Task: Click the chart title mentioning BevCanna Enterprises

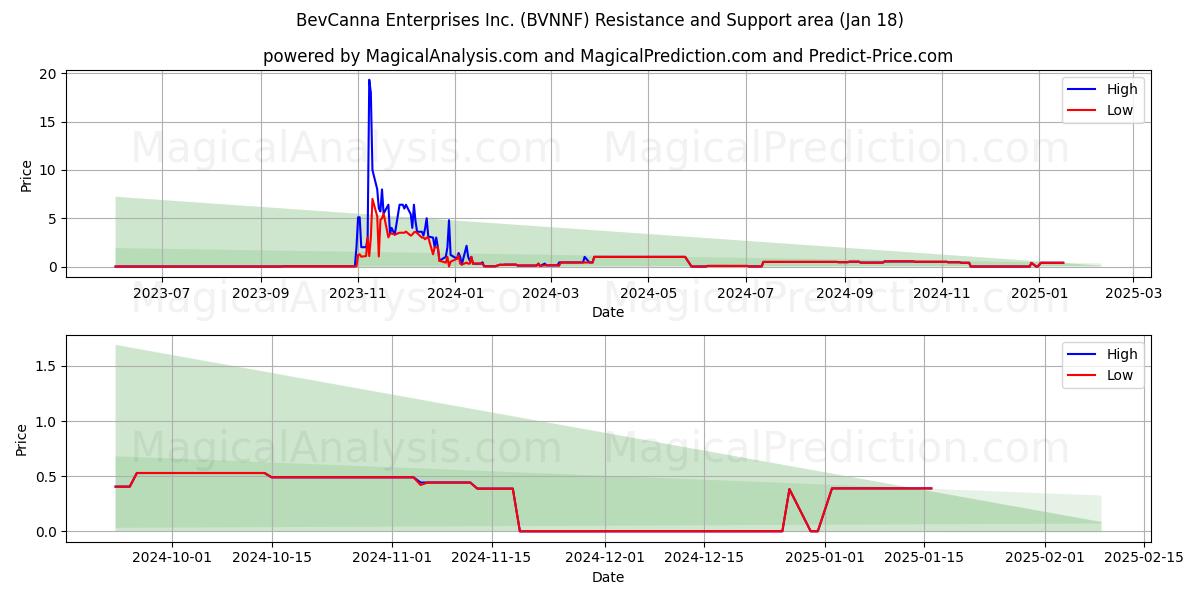Action: coord(600,20)
